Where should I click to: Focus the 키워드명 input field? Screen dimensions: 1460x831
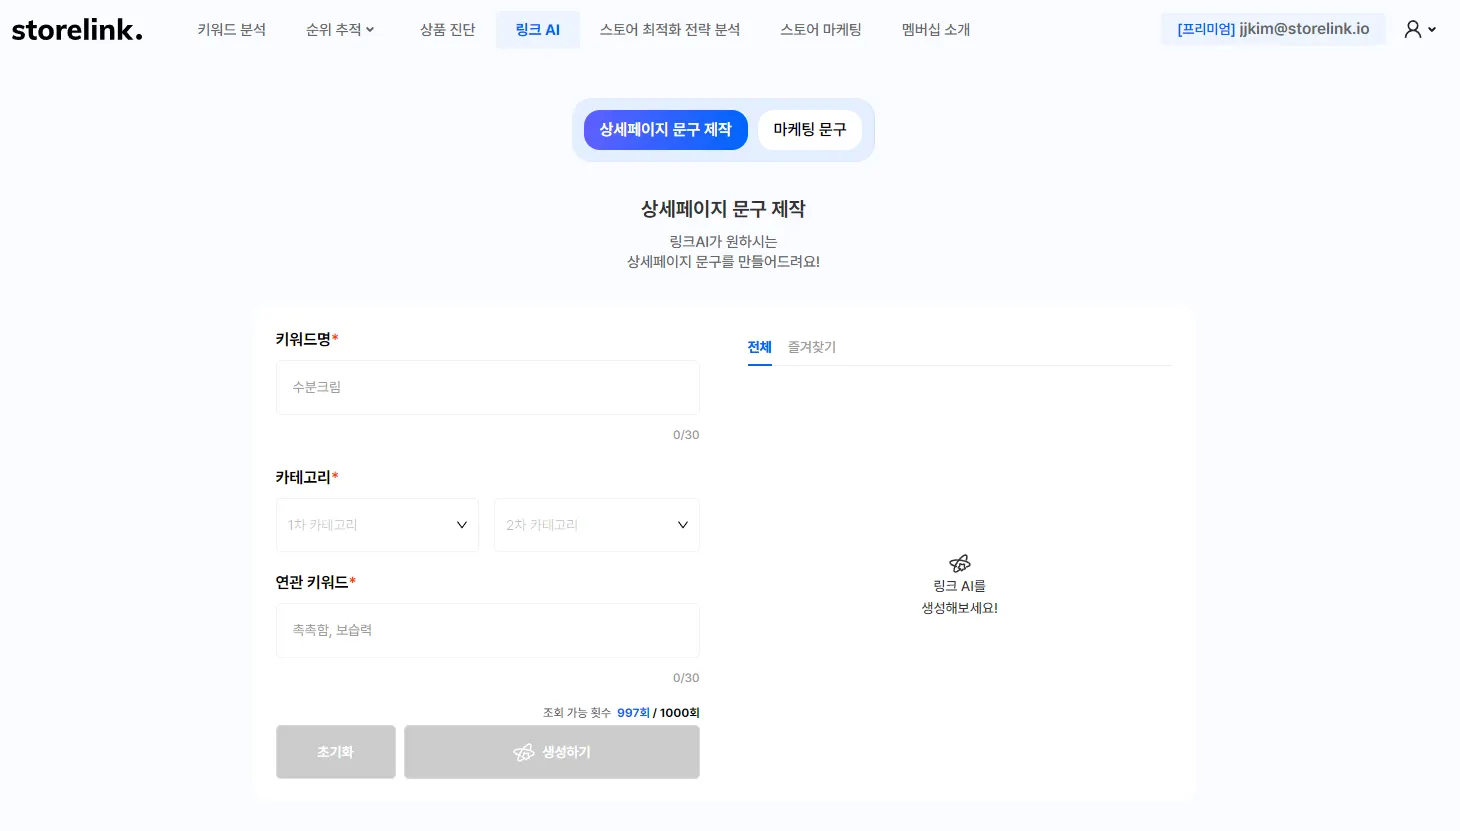coord(488,387)
